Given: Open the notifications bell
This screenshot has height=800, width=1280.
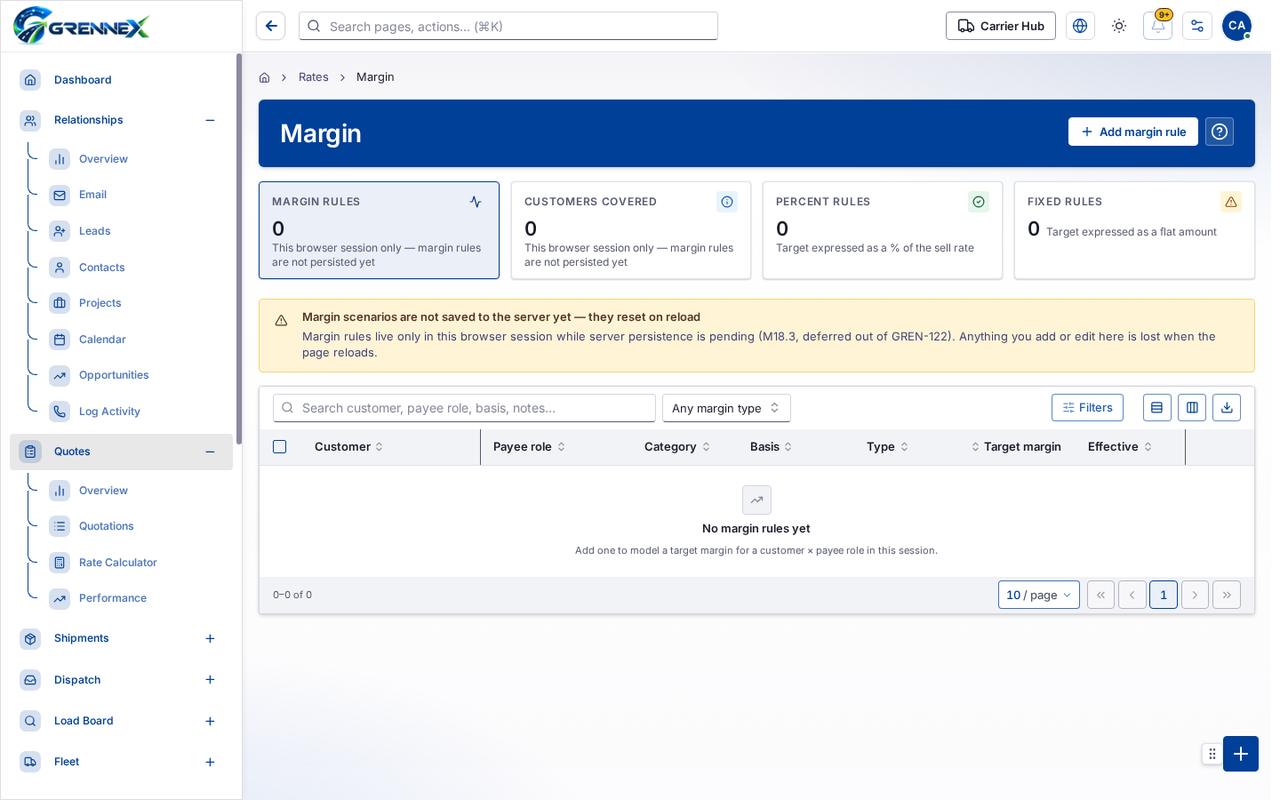Looking at the screenshot, I should [x=1158, y=26].
